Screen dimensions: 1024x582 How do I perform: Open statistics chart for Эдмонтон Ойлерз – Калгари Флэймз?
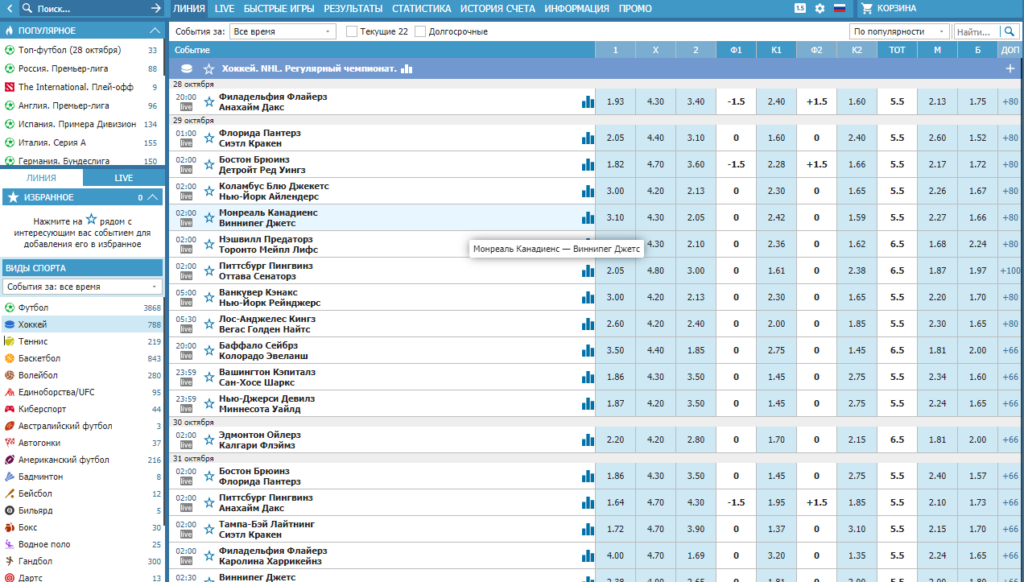click(588, 440)
